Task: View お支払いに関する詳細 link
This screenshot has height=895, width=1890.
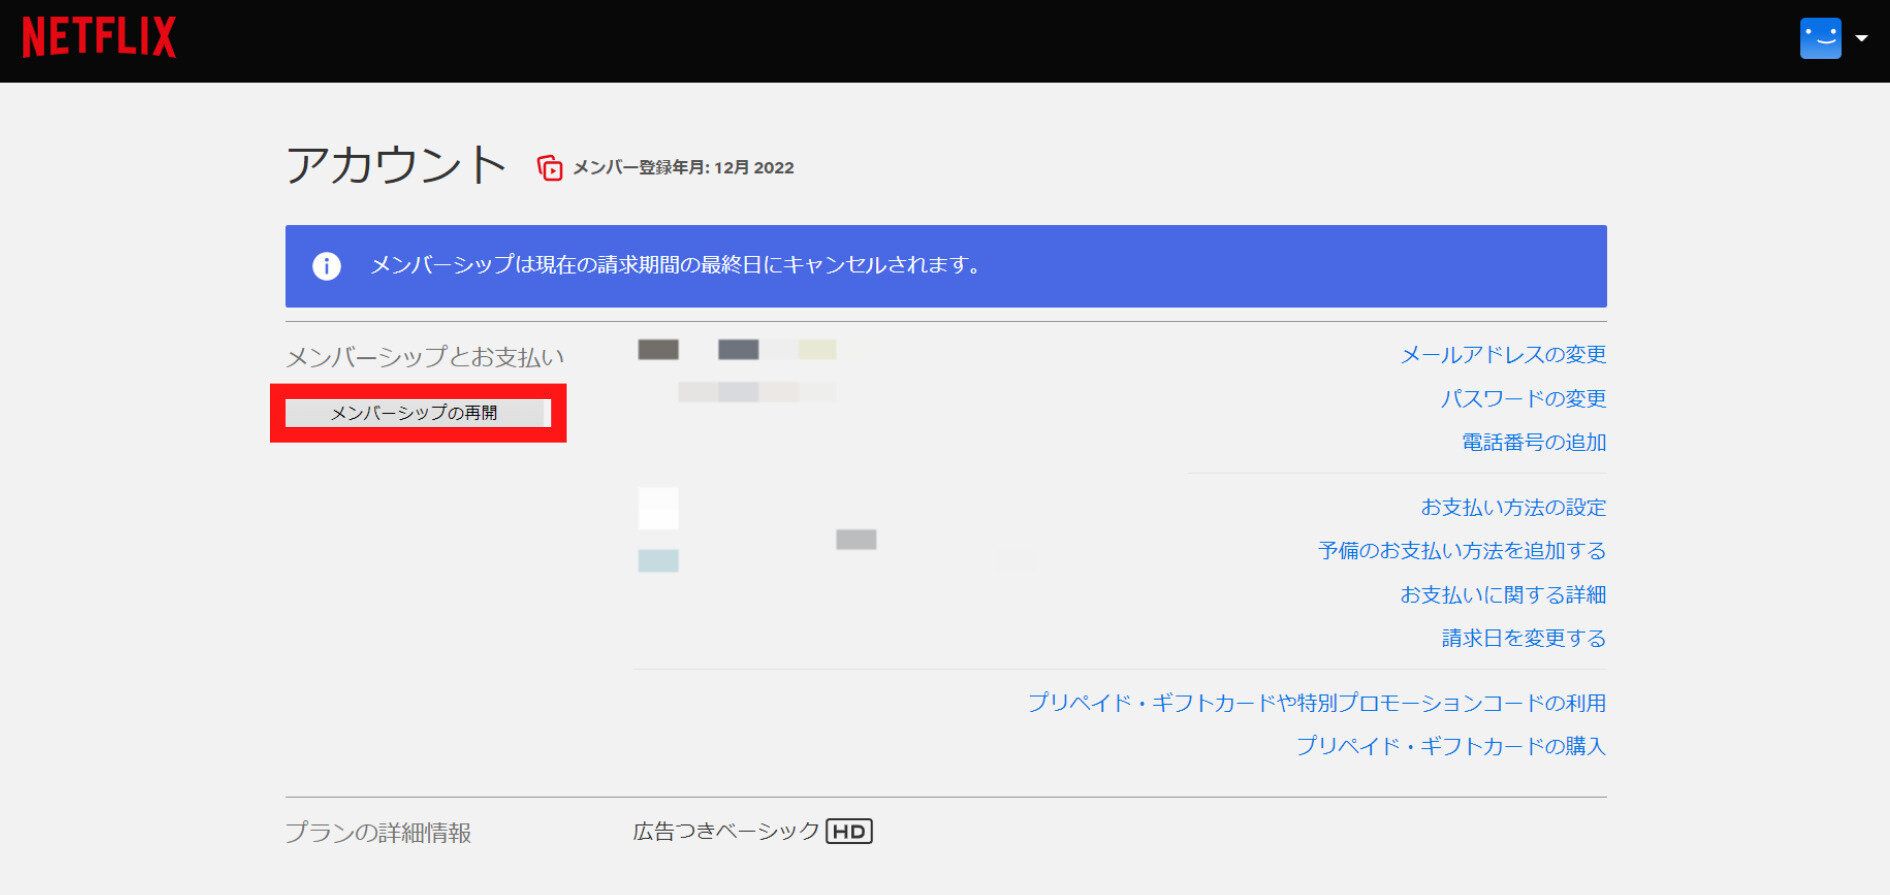Action: coord(1502,595)
